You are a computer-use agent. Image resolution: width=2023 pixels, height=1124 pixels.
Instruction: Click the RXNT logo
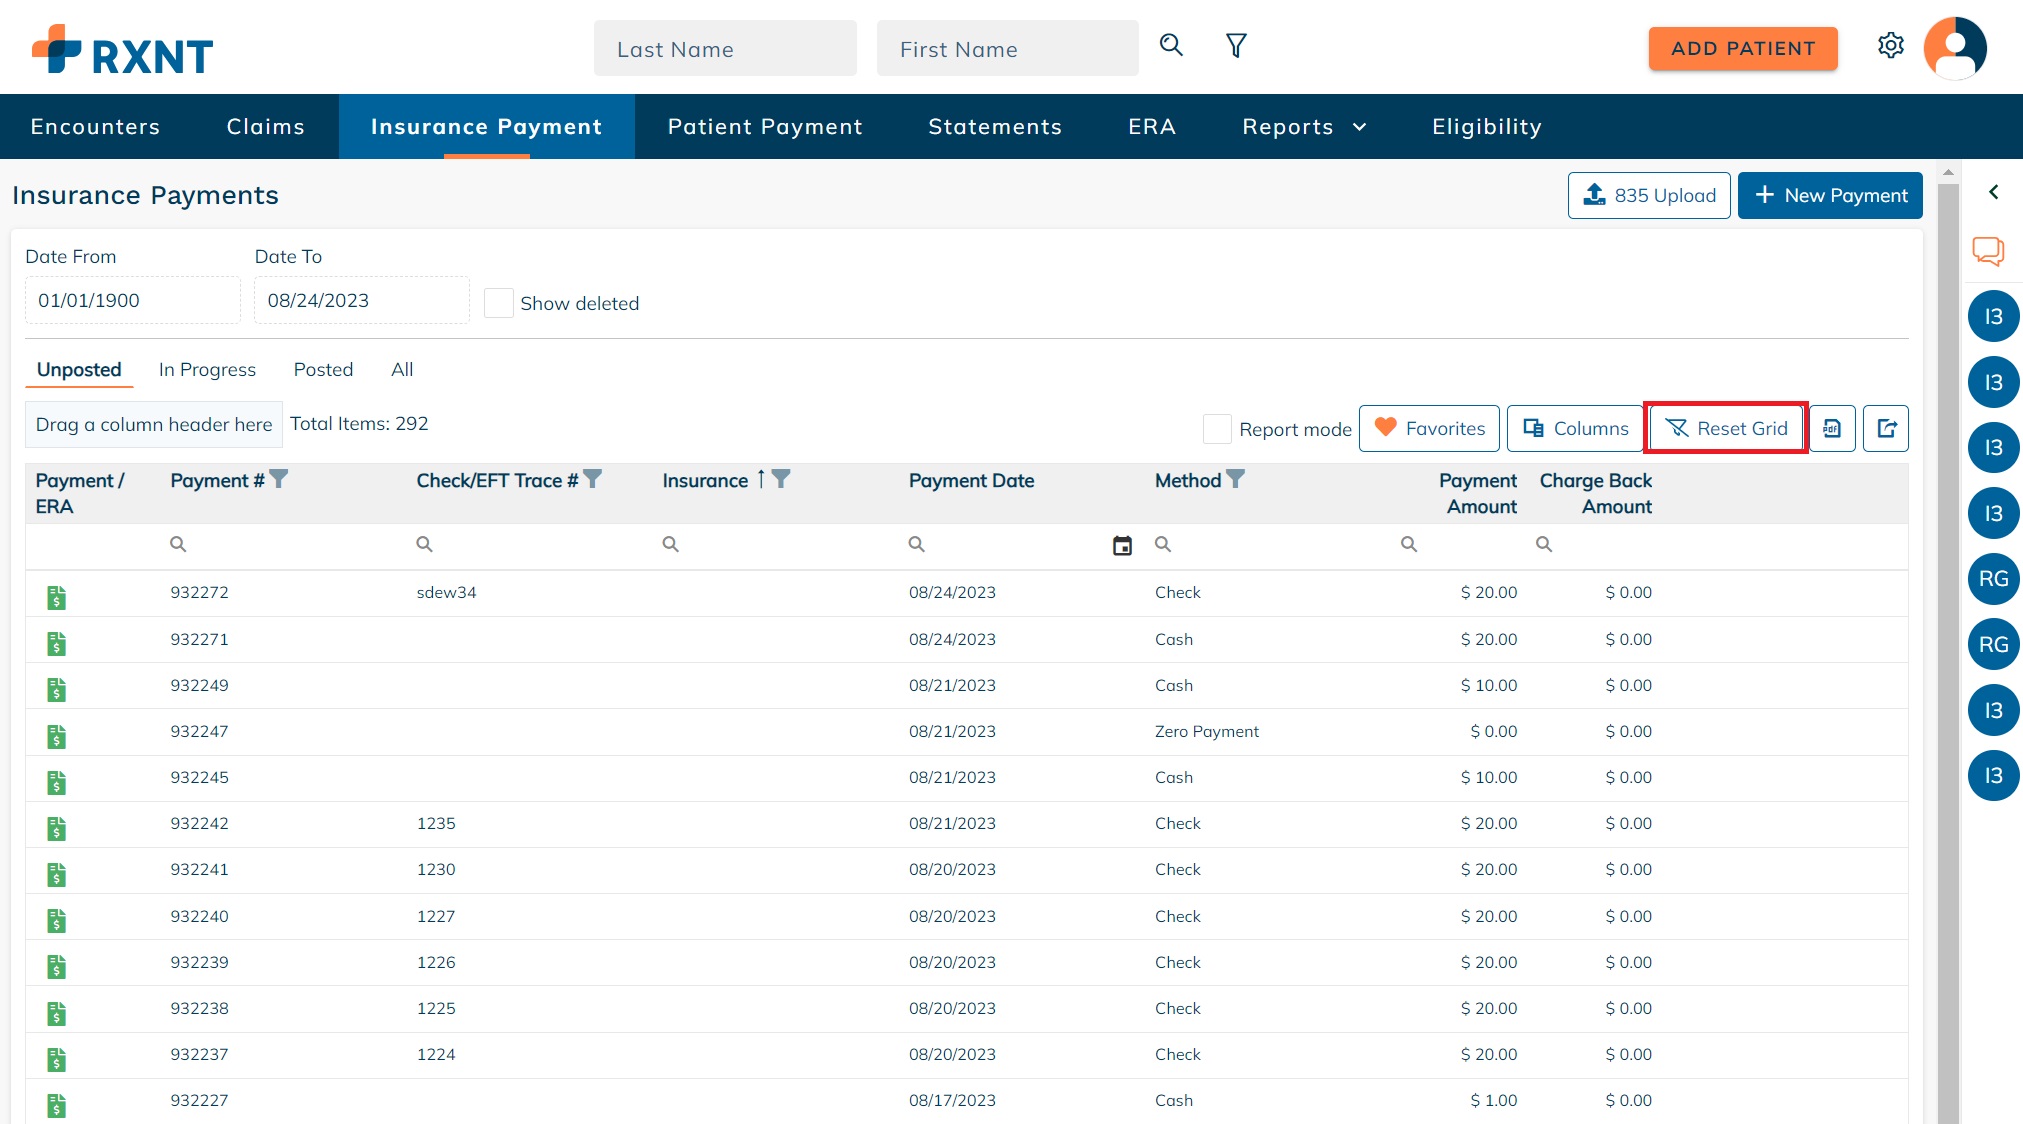[122, 49]
